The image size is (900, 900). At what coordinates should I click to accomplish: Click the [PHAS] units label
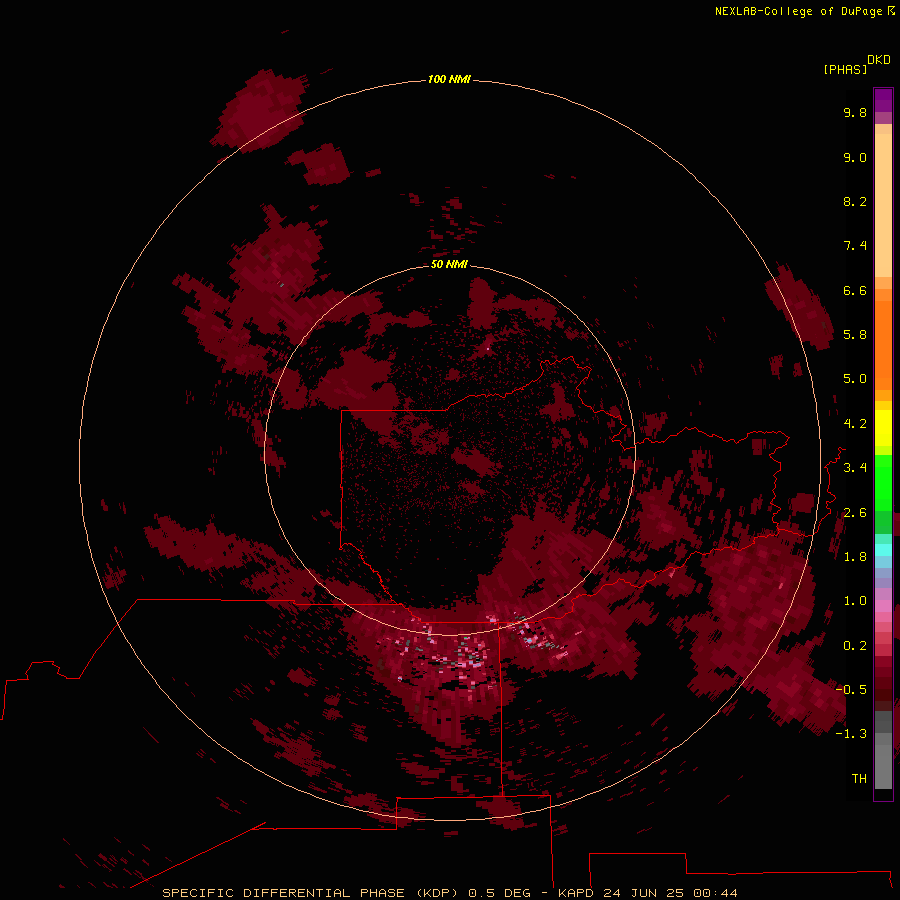[844, 69]
